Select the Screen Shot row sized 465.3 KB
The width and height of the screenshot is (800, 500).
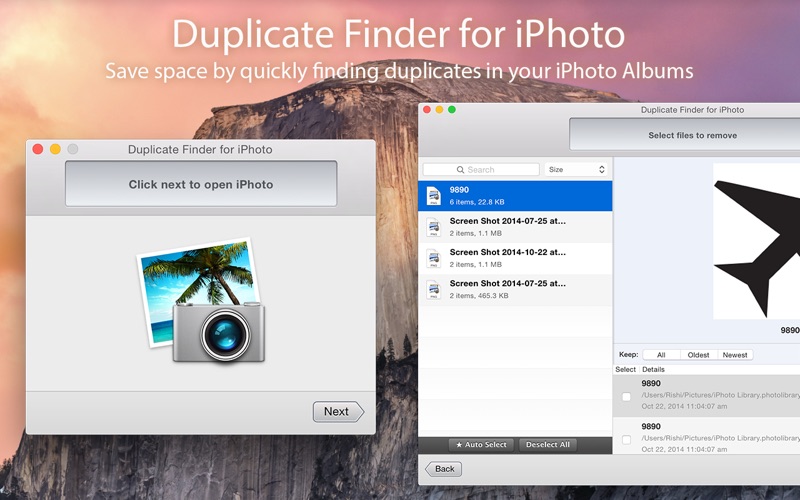tap(515, 289)
